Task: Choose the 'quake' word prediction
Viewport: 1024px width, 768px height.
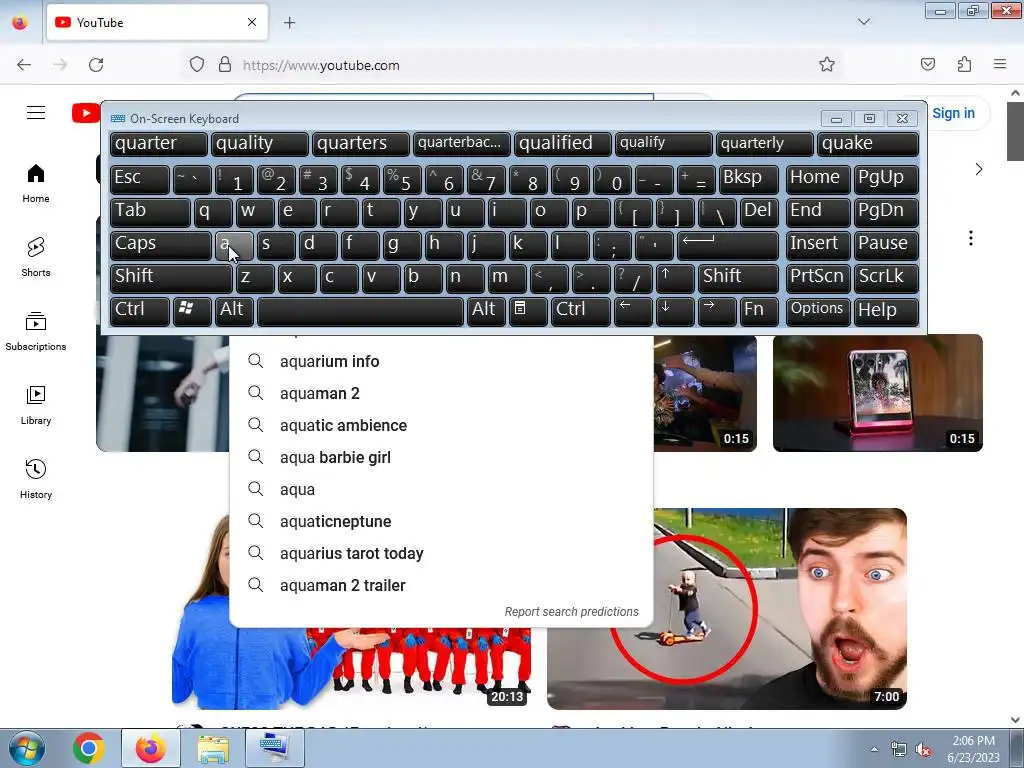Action: coord(868,144)
